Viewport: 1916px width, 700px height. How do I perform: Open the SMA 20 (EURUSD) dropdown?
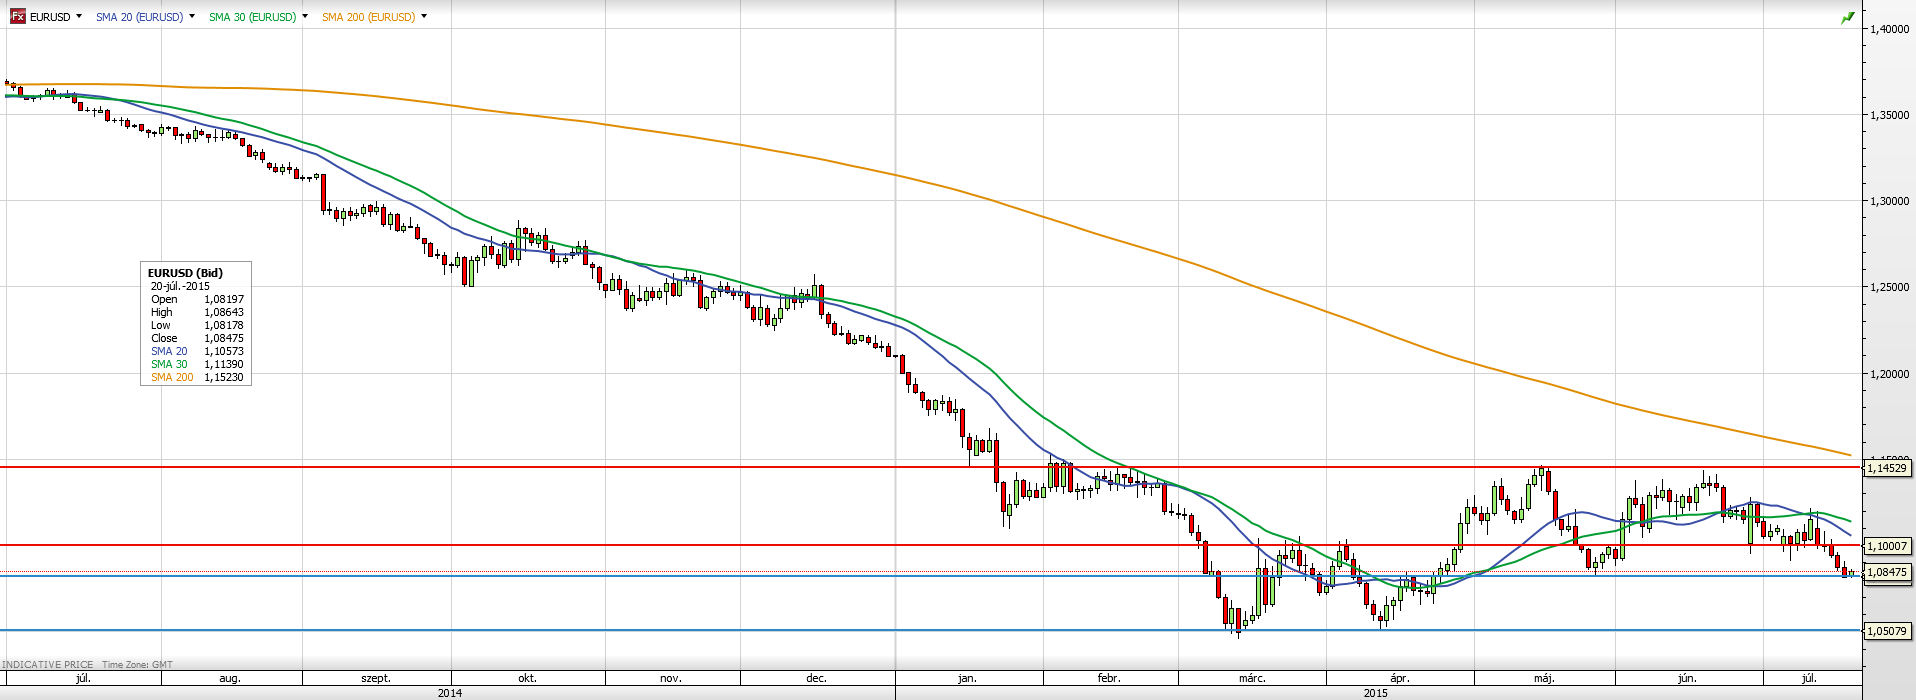pyautogui.click(x=192, y=17)
